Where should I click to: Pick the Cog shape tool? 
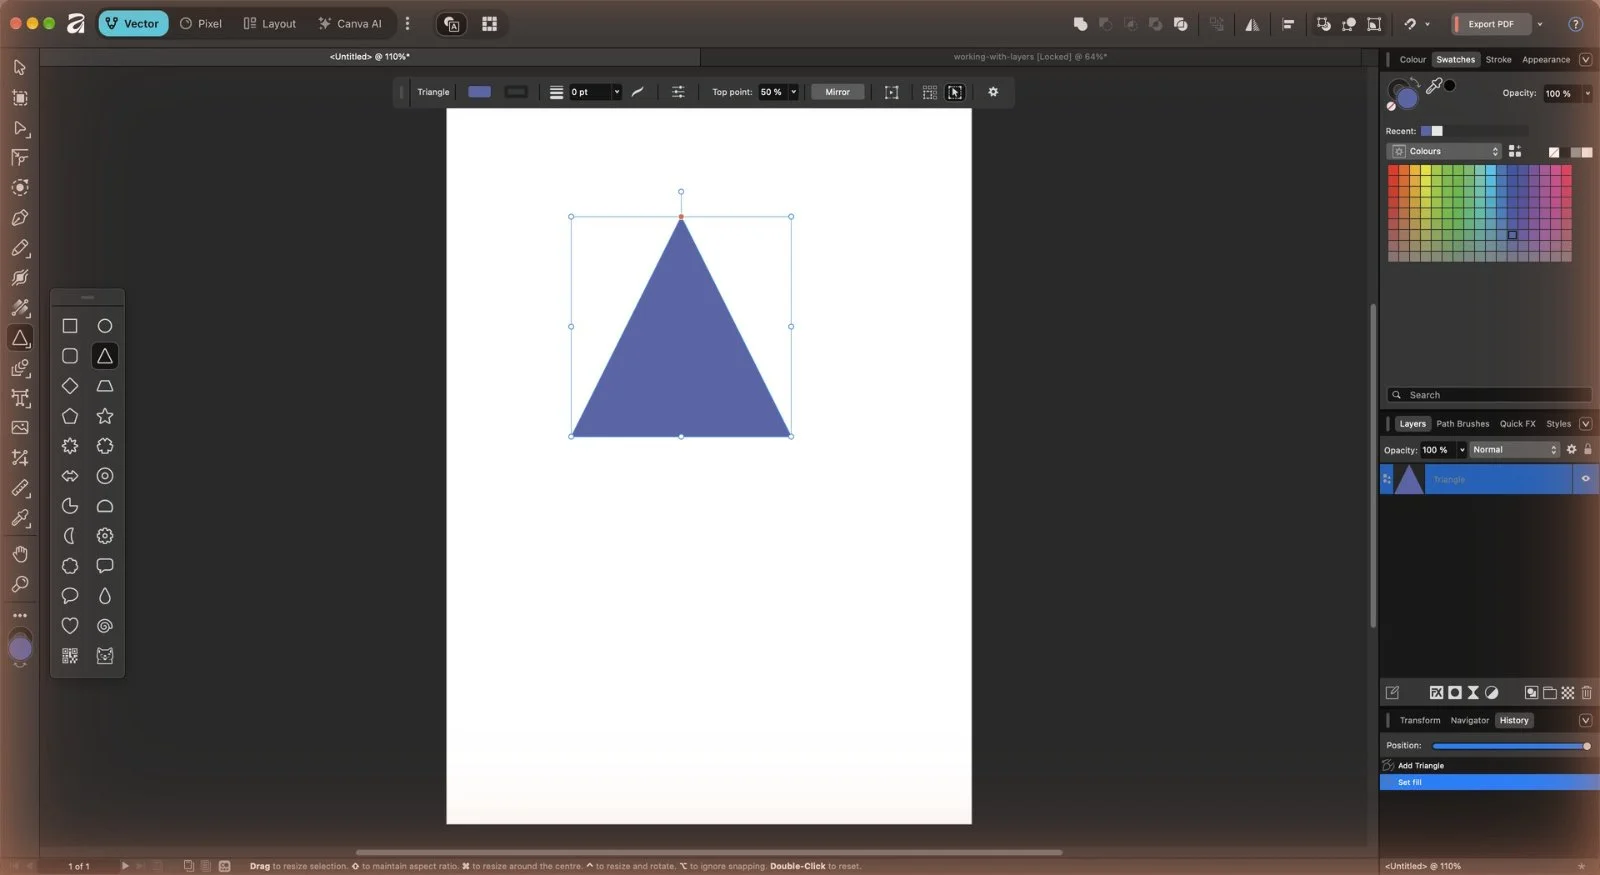(105, 536)
